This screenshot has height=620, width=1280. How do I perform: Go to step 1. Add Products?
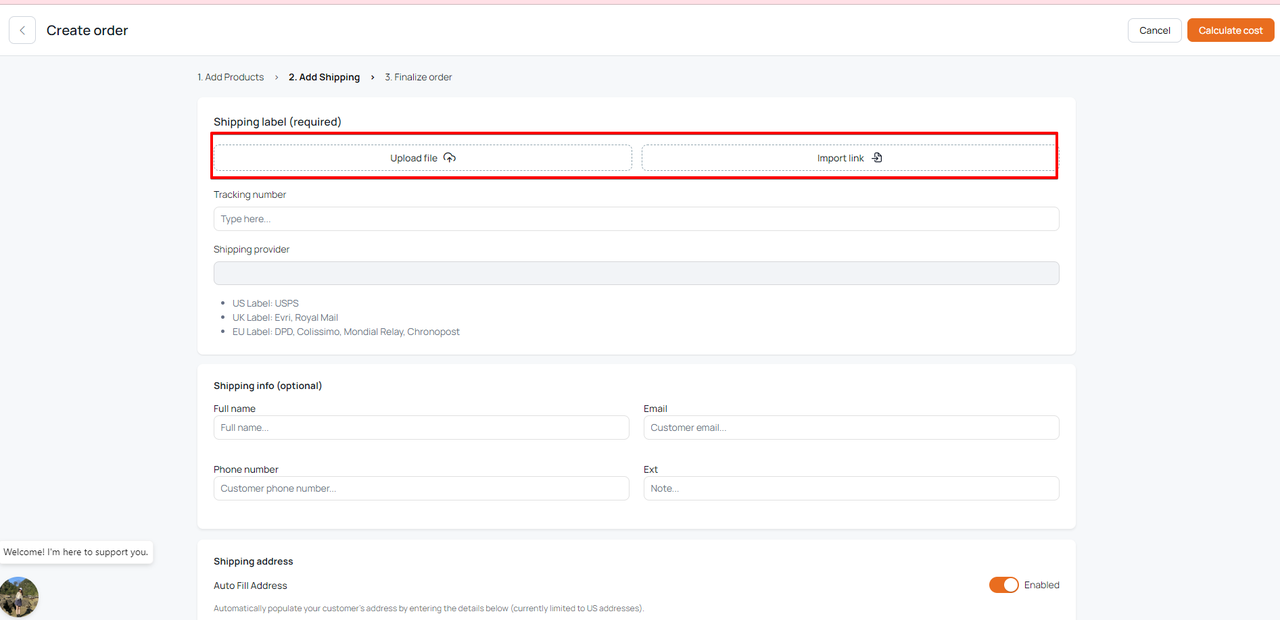click(x=231, y=77)
